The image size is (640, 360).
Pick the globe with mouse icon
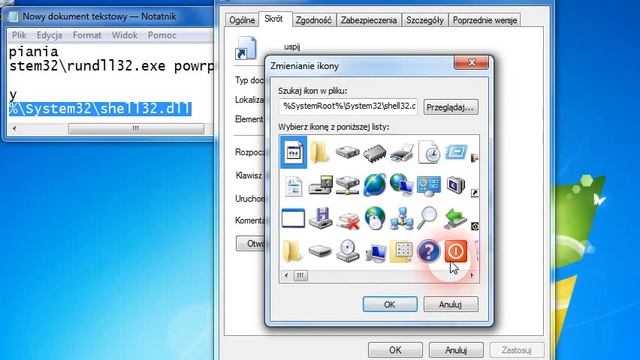tap(374, 218)
